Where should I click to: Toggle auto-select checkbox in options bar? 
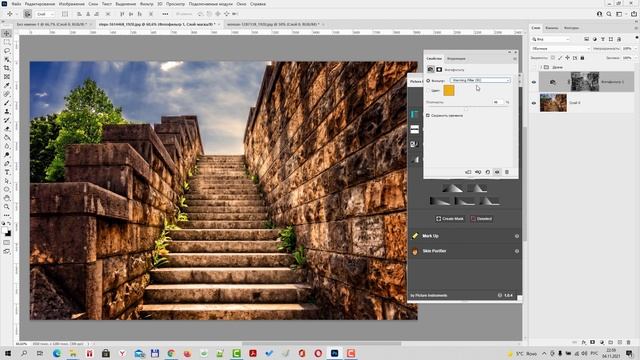pyautogui.click(x=27, y=14)
